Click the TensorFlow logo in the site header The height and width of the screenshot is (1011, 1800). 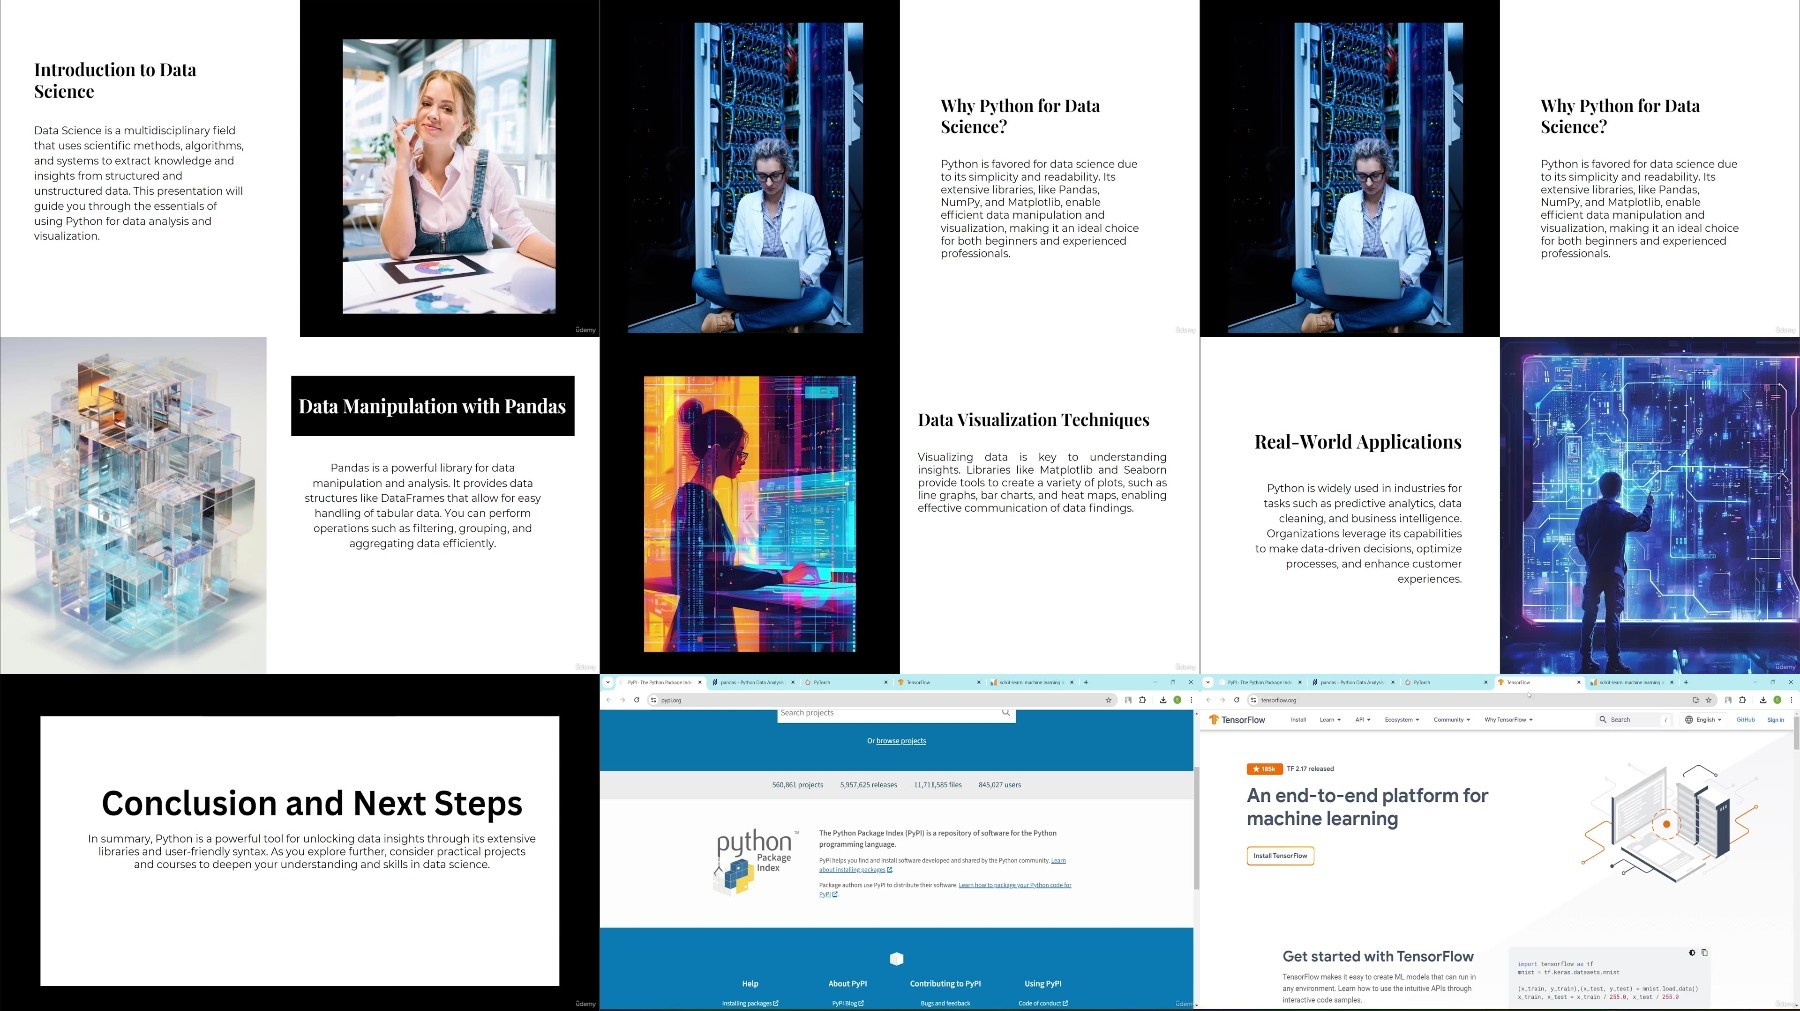[x=1237, y=720]
